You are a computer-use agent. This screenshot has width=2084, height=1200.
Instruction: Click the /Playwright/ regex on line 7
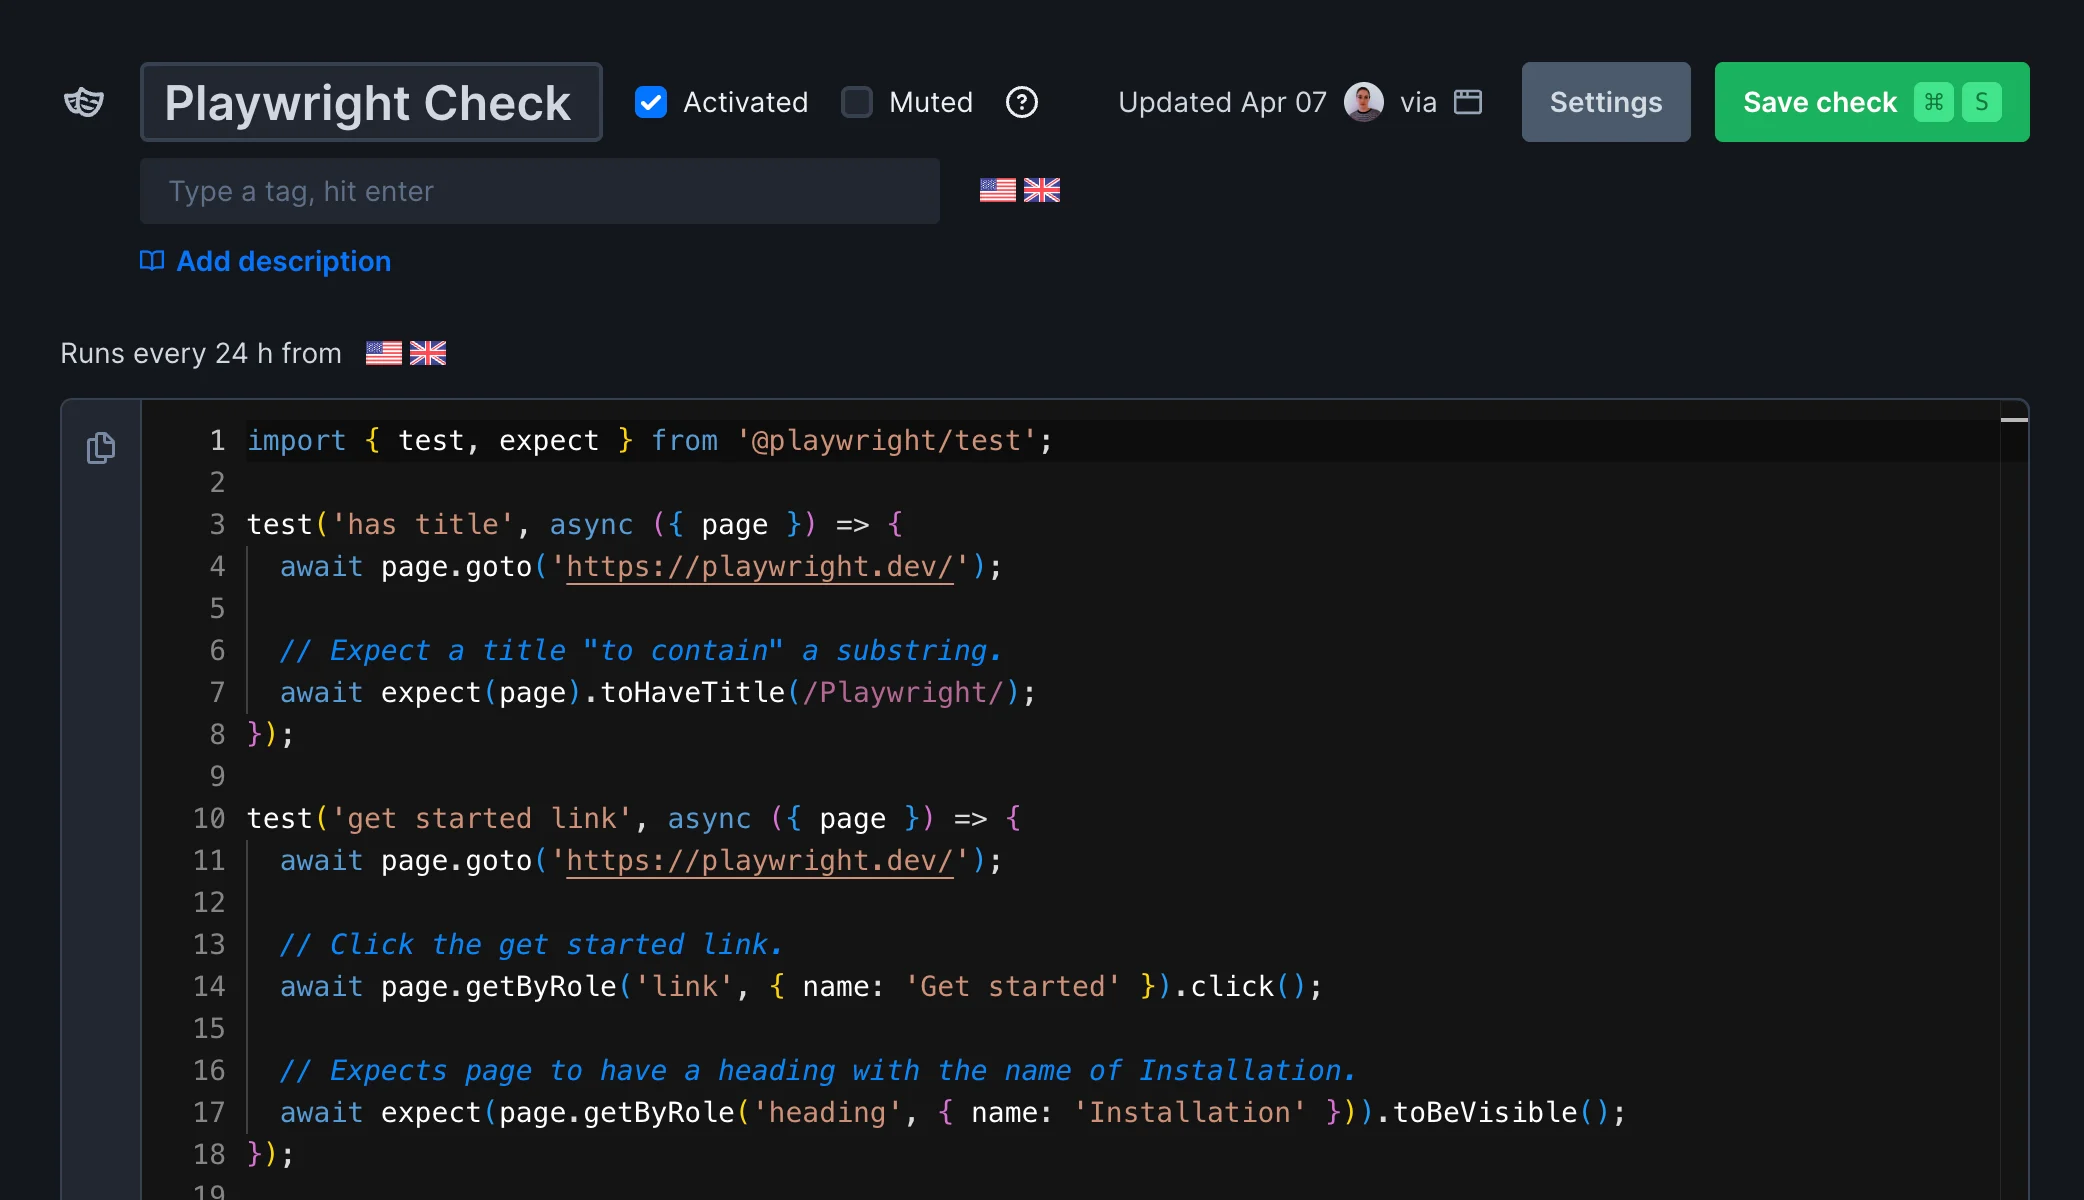pyautogui.click(x=903, y=693)
